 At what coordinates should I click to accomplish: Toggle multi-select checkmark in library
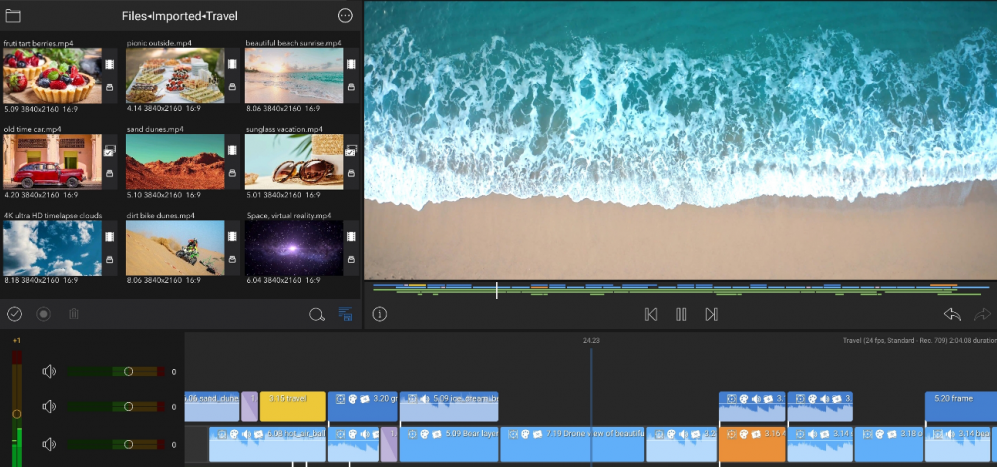[14, 314]
